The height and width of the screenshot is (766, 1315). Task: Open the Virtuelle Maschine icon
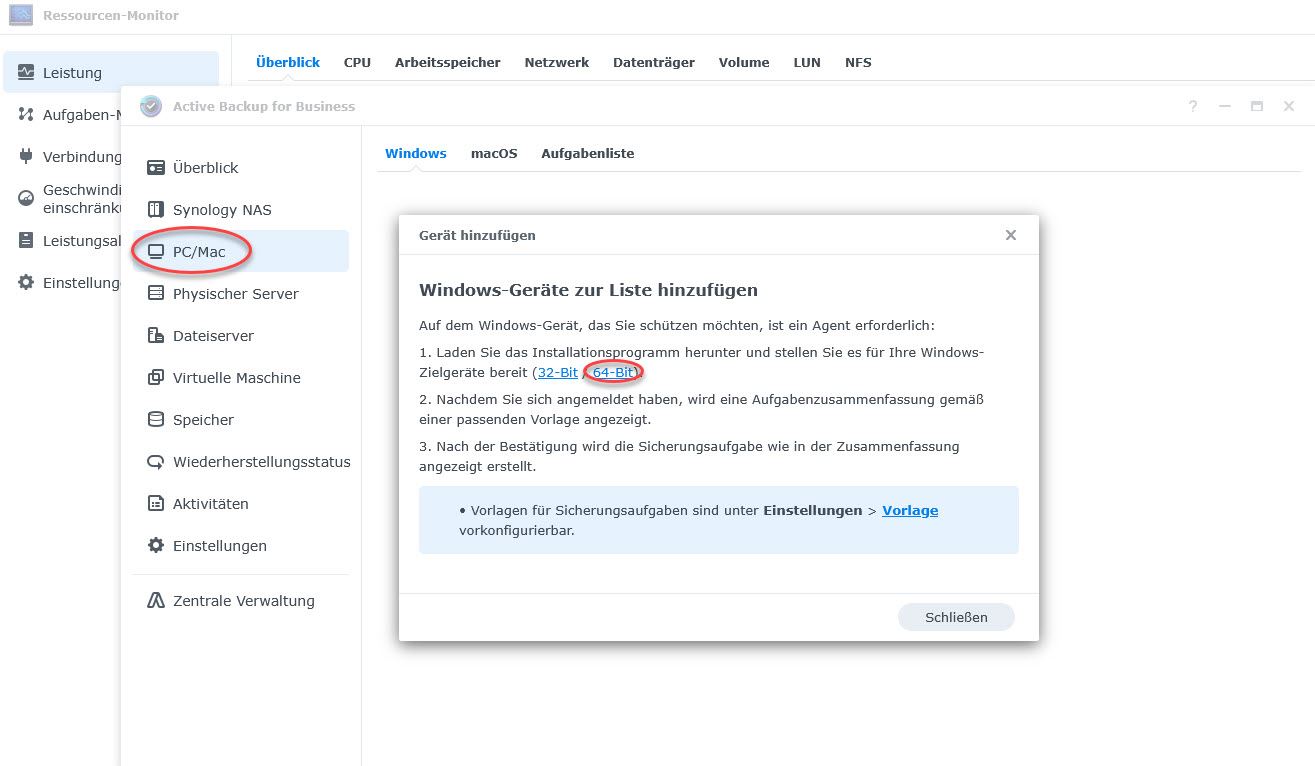[156, 378]
